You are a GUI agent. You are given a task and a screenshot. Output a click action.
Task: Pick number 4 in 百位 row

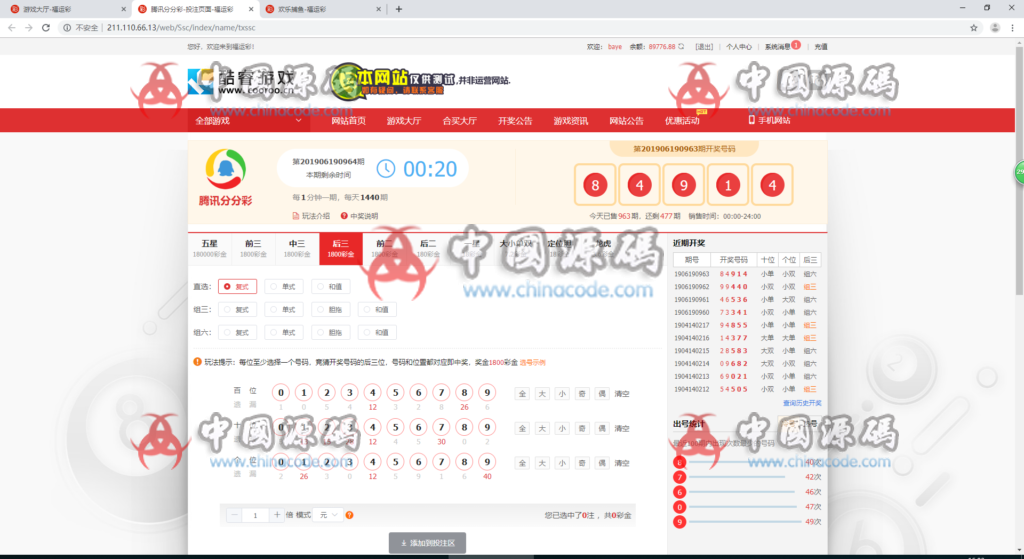click(x=373, y=392)
